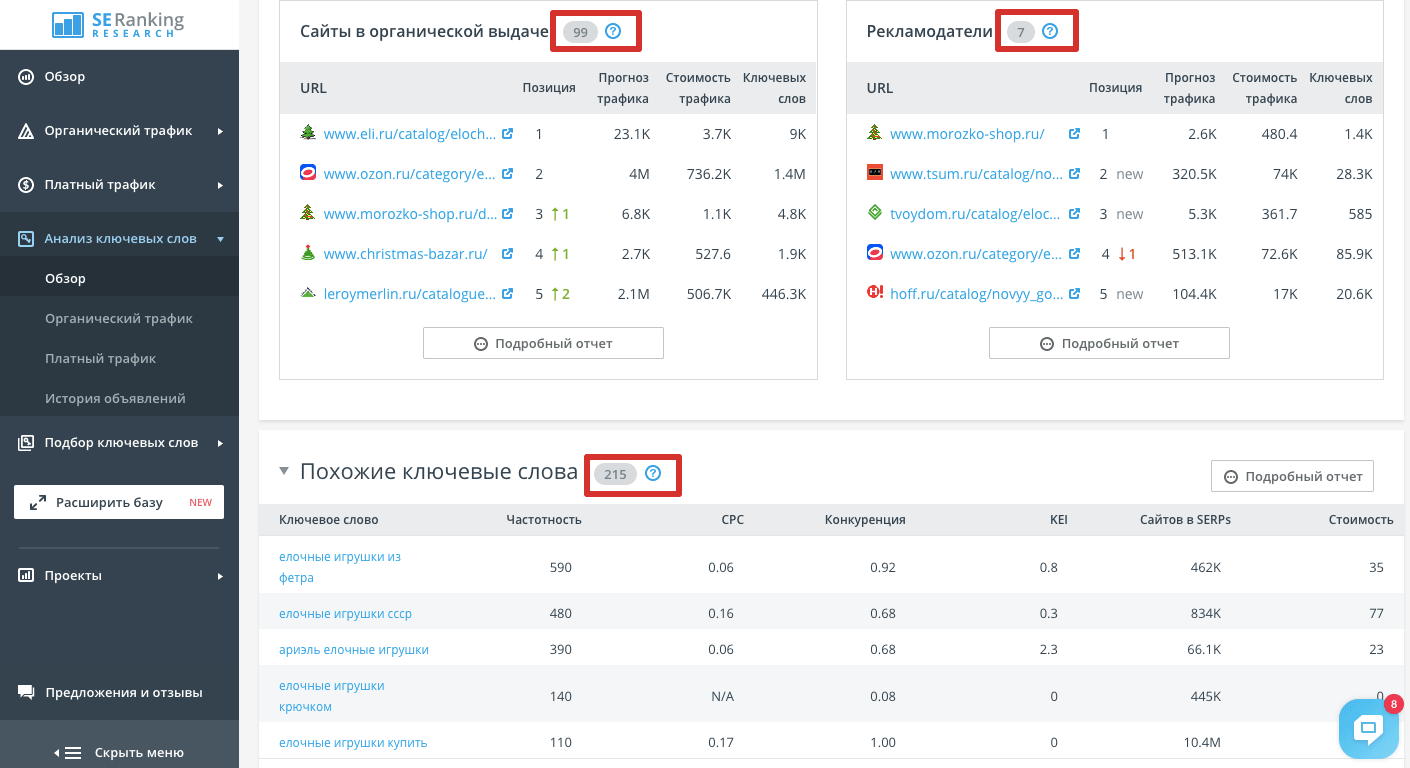Click cost value 77 in ссср row

point(1376,613)
